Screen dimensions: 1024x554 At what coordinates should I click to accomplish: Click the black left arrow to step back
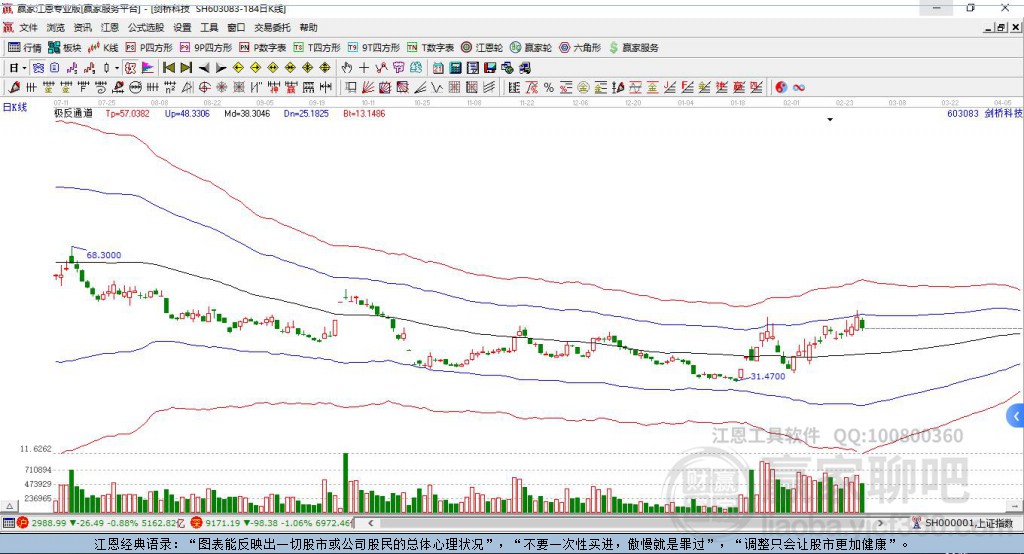point(204,68)
